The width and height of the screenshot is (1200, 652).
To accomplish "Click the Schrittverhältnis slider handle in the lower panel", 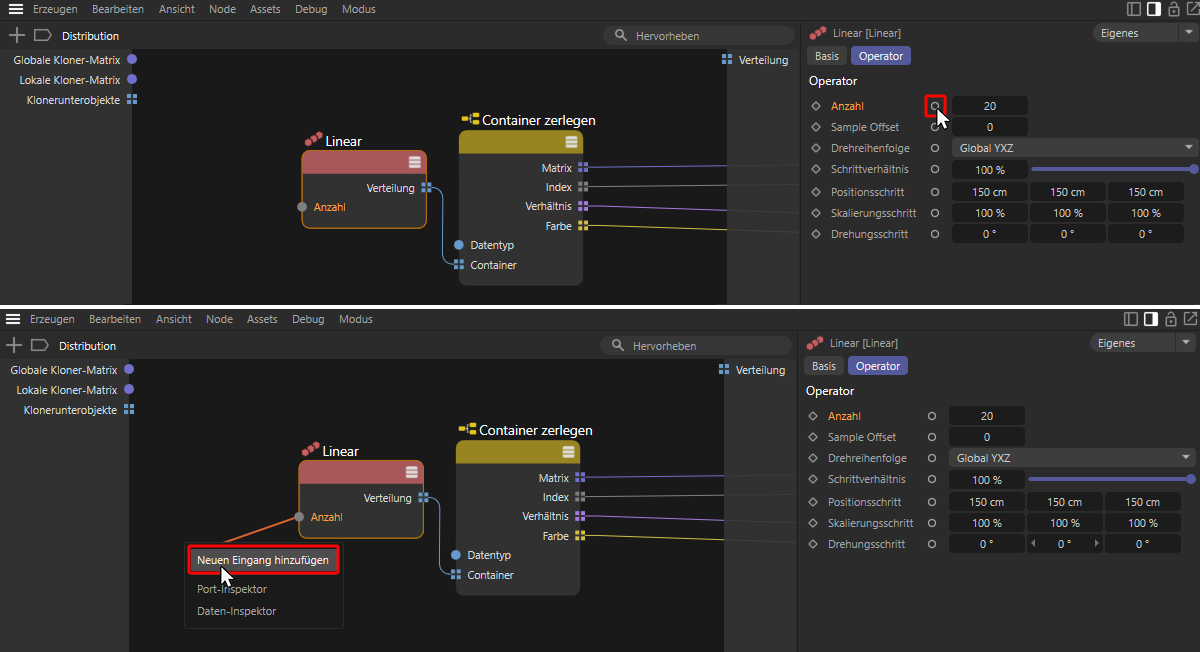I will (x=1193, y=480).
